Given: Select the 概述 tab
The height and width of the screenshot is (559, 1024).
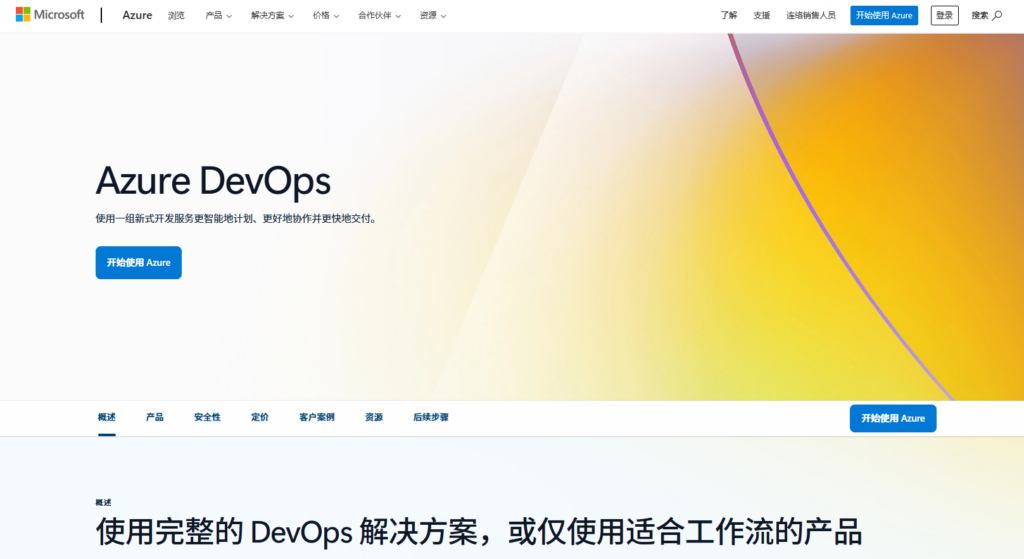Looking at the screenshot, I should coord(106,417).
